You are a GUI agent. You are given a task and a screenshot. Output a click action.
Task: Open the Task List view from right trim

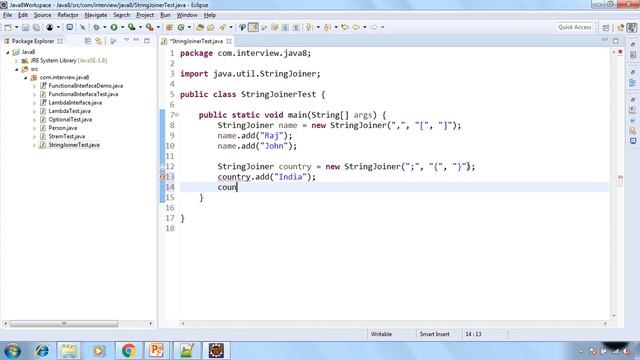pos(633,55)
